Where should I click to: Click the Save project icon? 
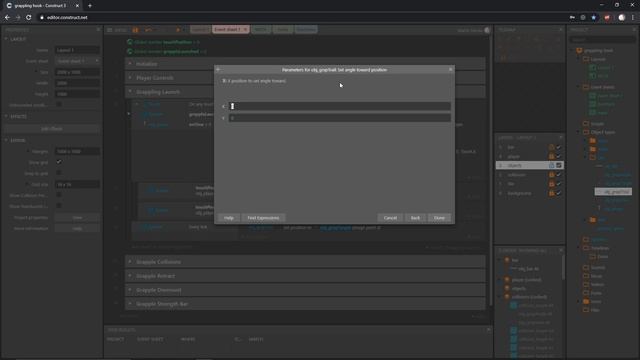click(x=136, y=30)
